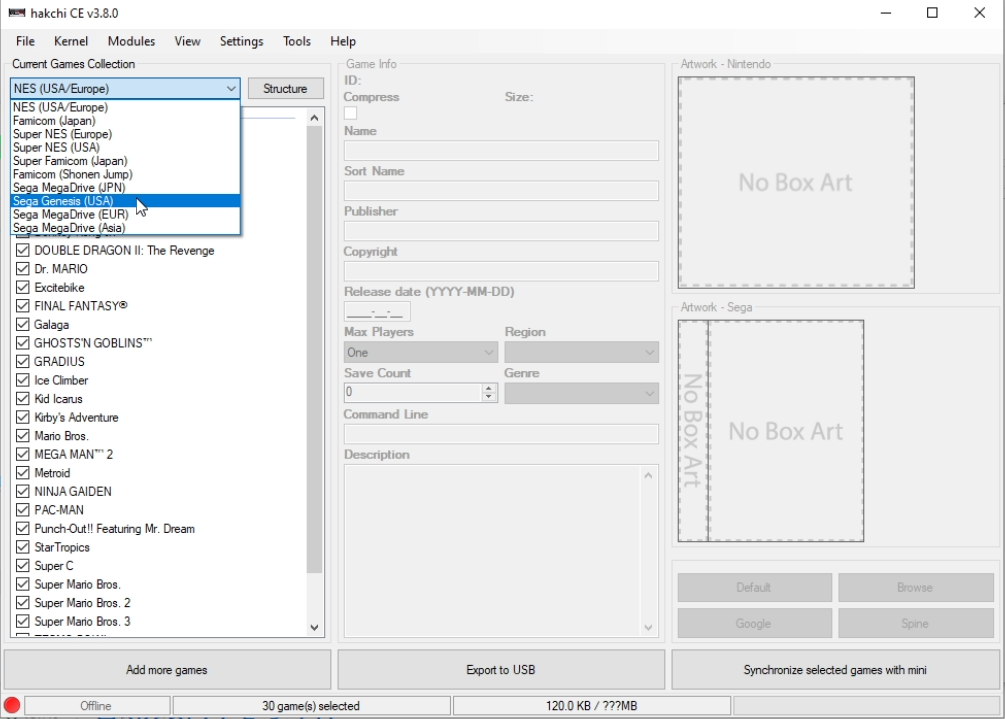Toggle GHOSTS'N GOBLINS checkbox
Screen dimensions: 1005x719
coord(23,343)
